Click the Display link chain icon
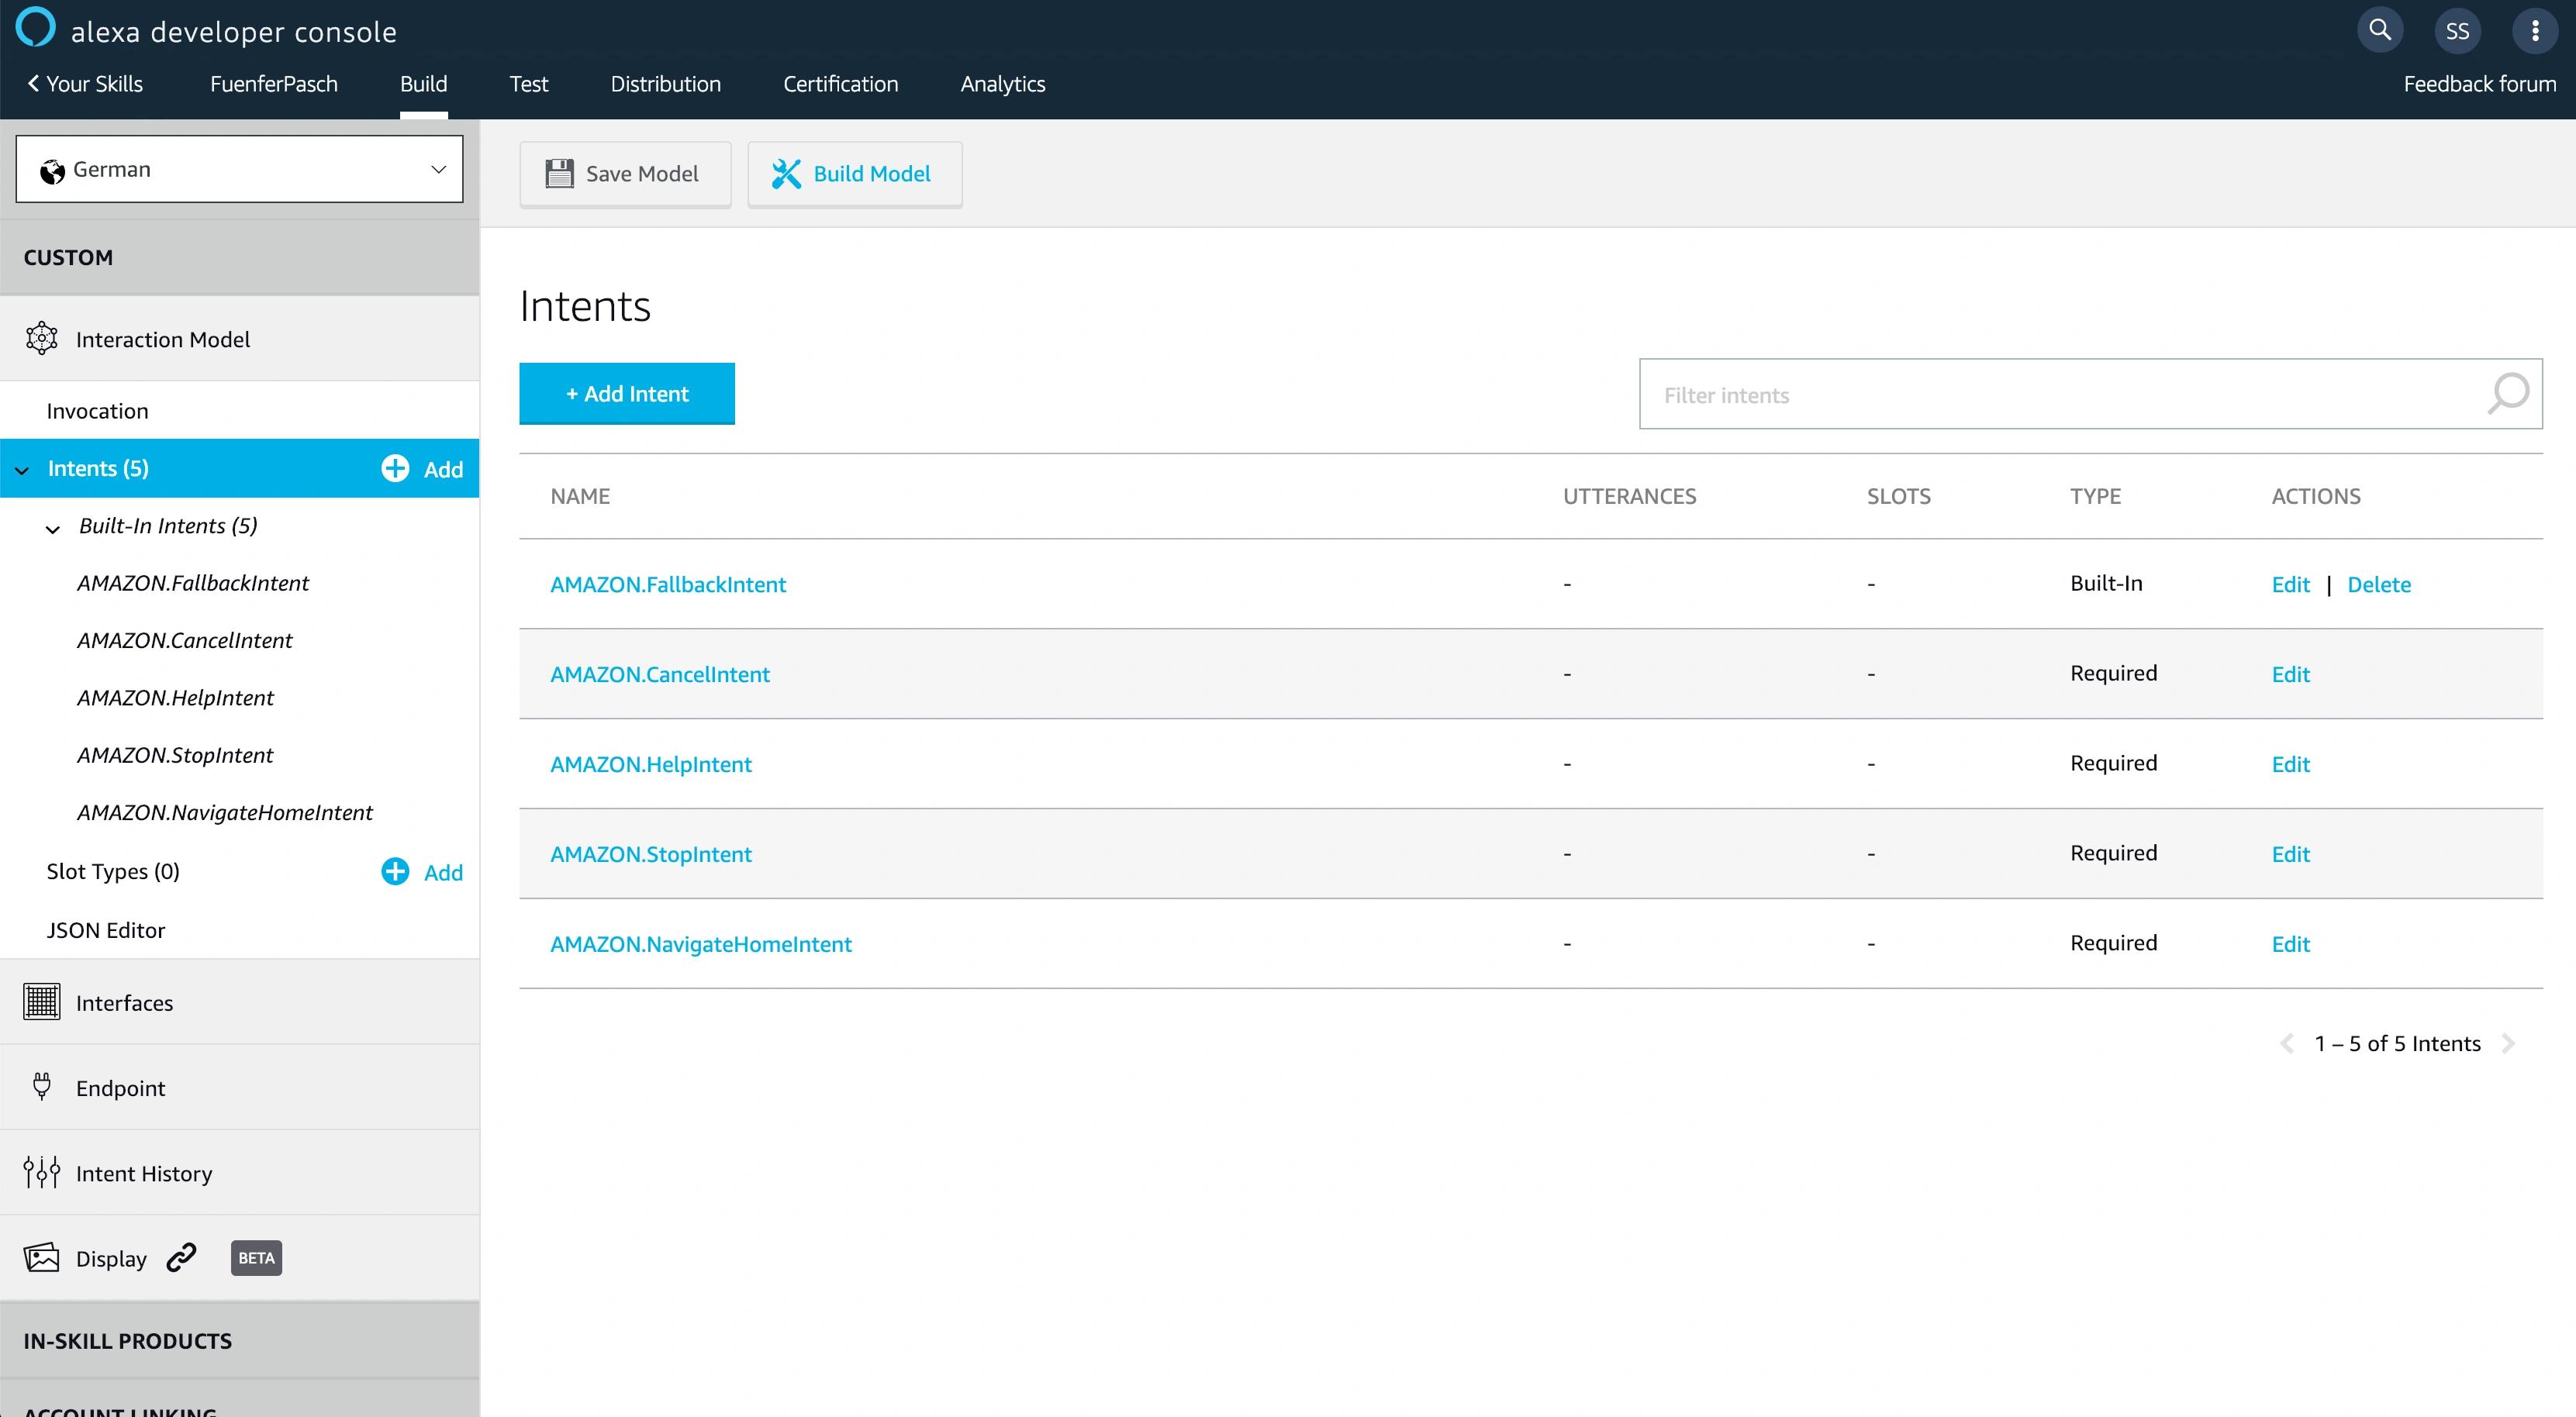This screenshot has width=2576, height=1417. (x=181, y=1257)
